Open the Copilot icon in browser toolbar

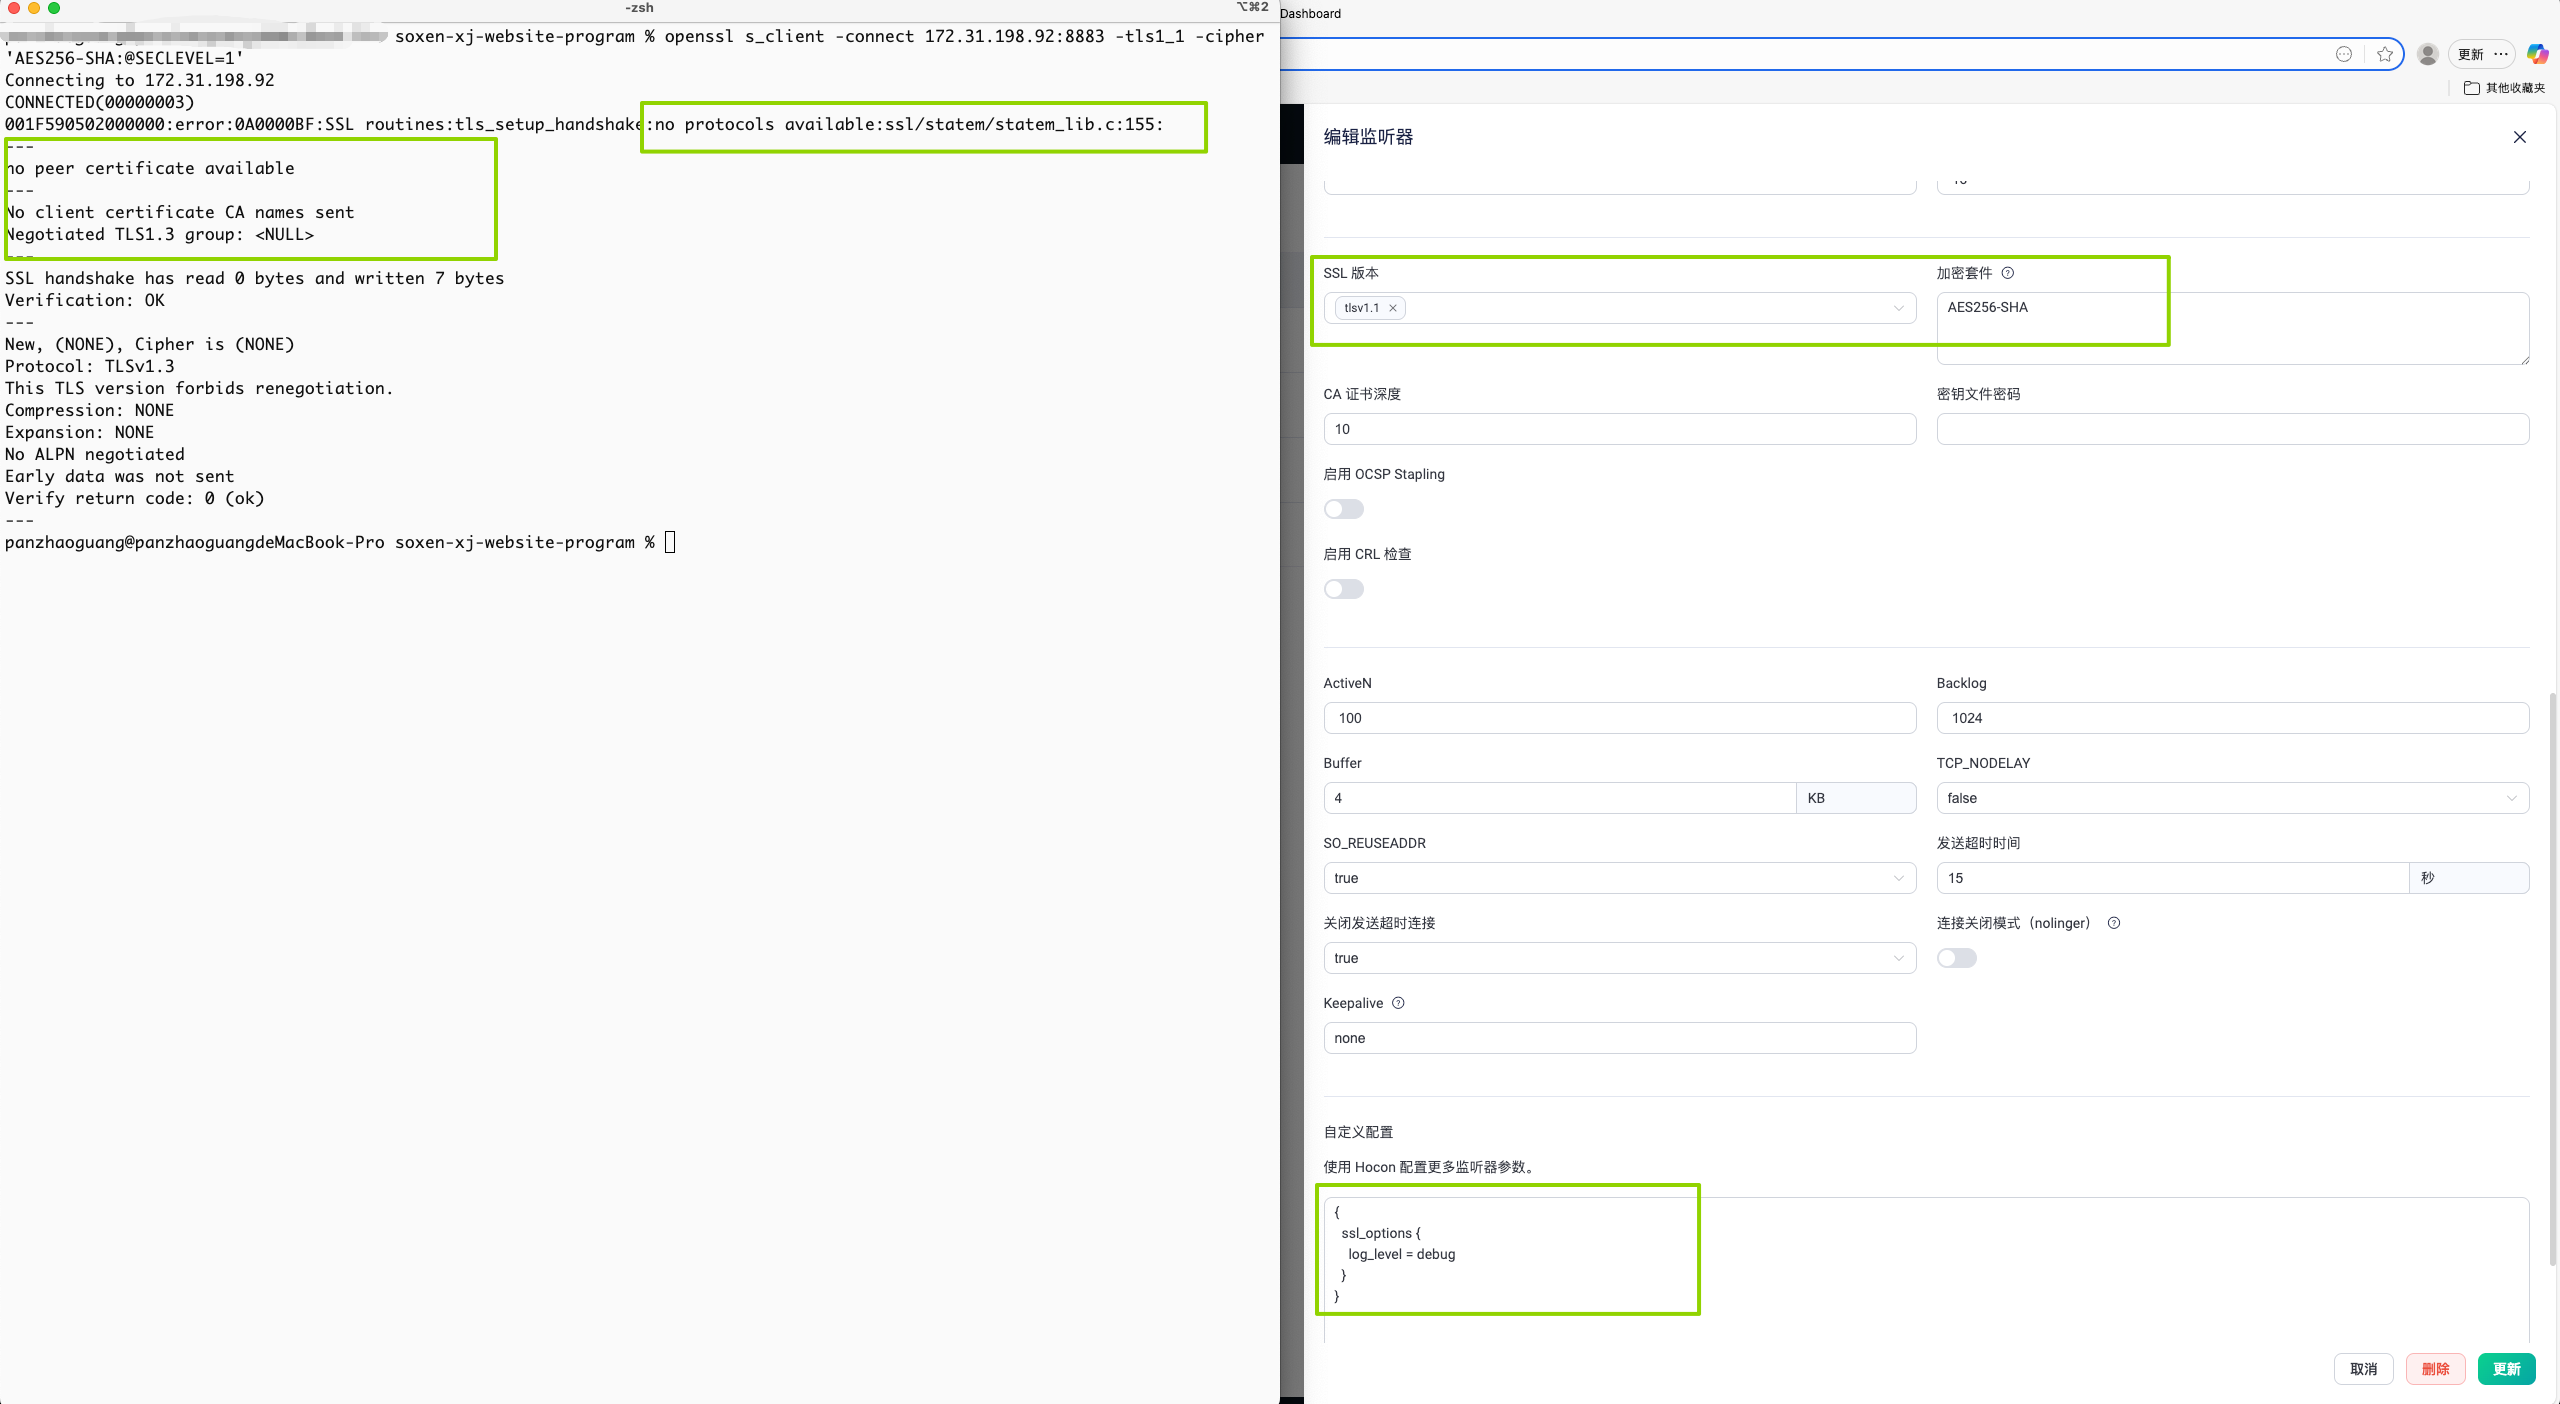coord(2537,54)
